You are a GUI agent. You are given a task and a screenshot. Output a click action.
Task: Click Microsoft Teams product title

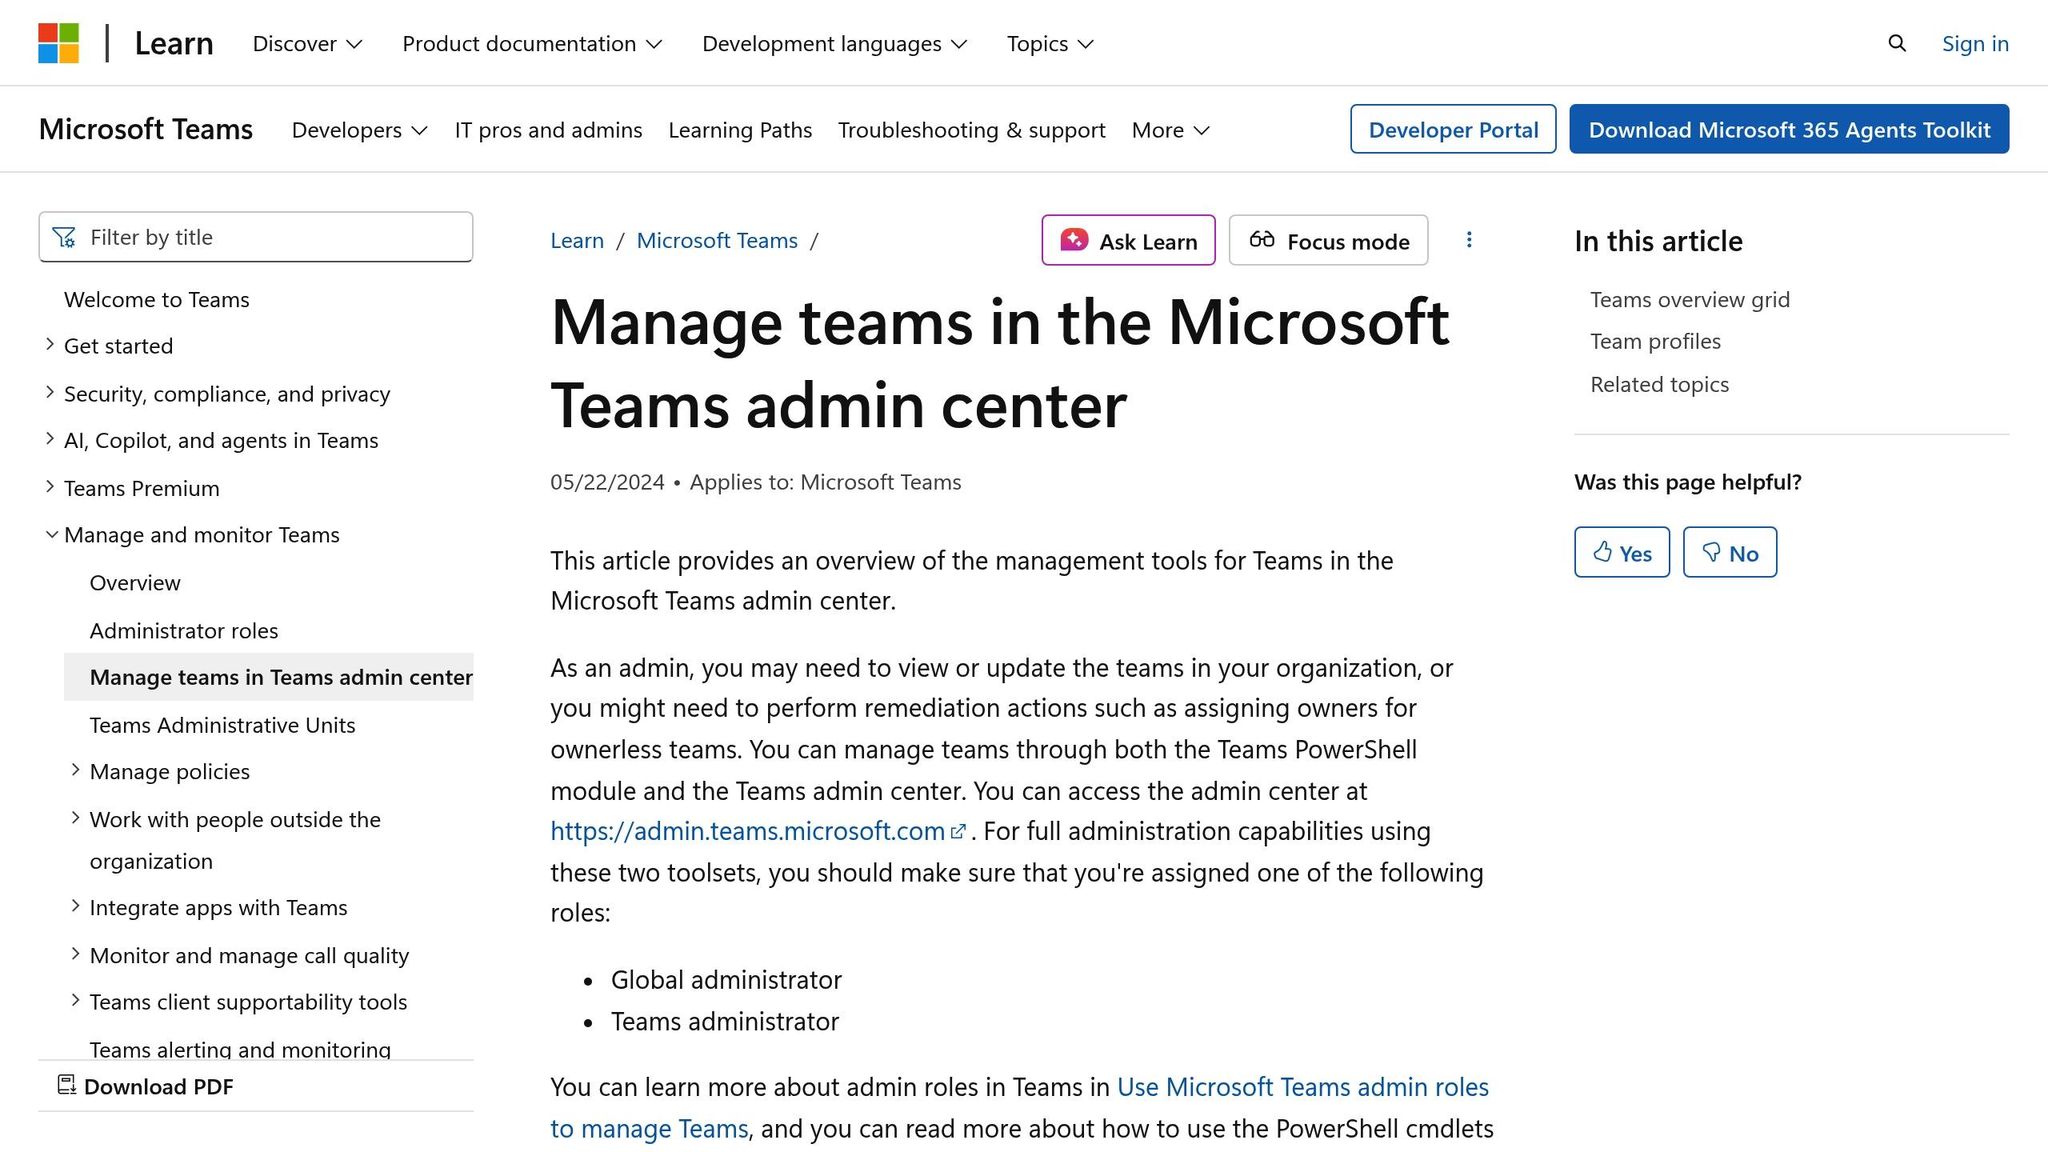[146, 129]
